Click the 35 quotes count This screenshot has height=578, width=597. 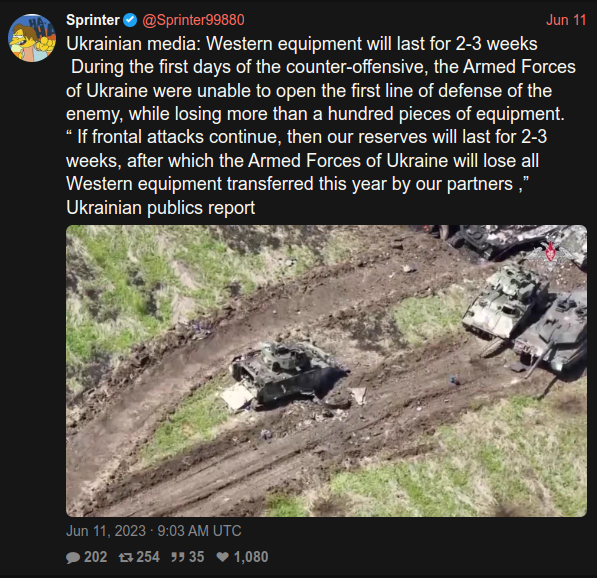196,557
